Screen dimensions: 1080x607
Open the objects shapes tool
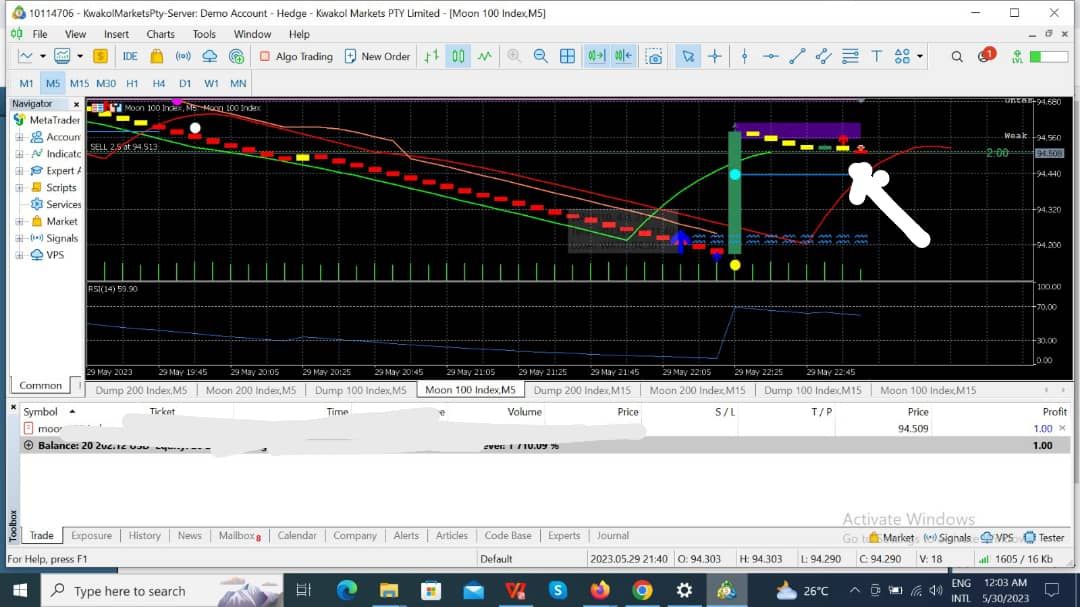pos(902,56)
